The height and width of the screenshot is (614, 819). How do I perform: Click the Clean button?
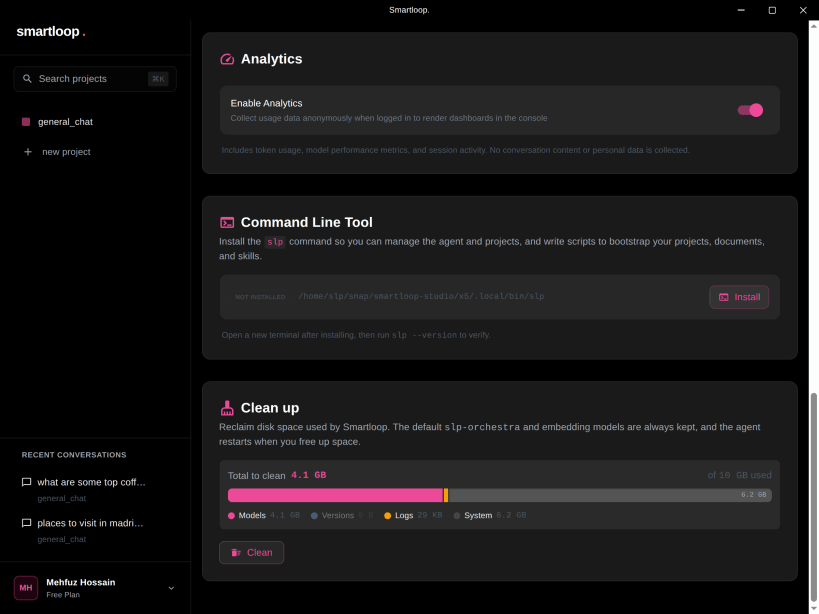251,552
